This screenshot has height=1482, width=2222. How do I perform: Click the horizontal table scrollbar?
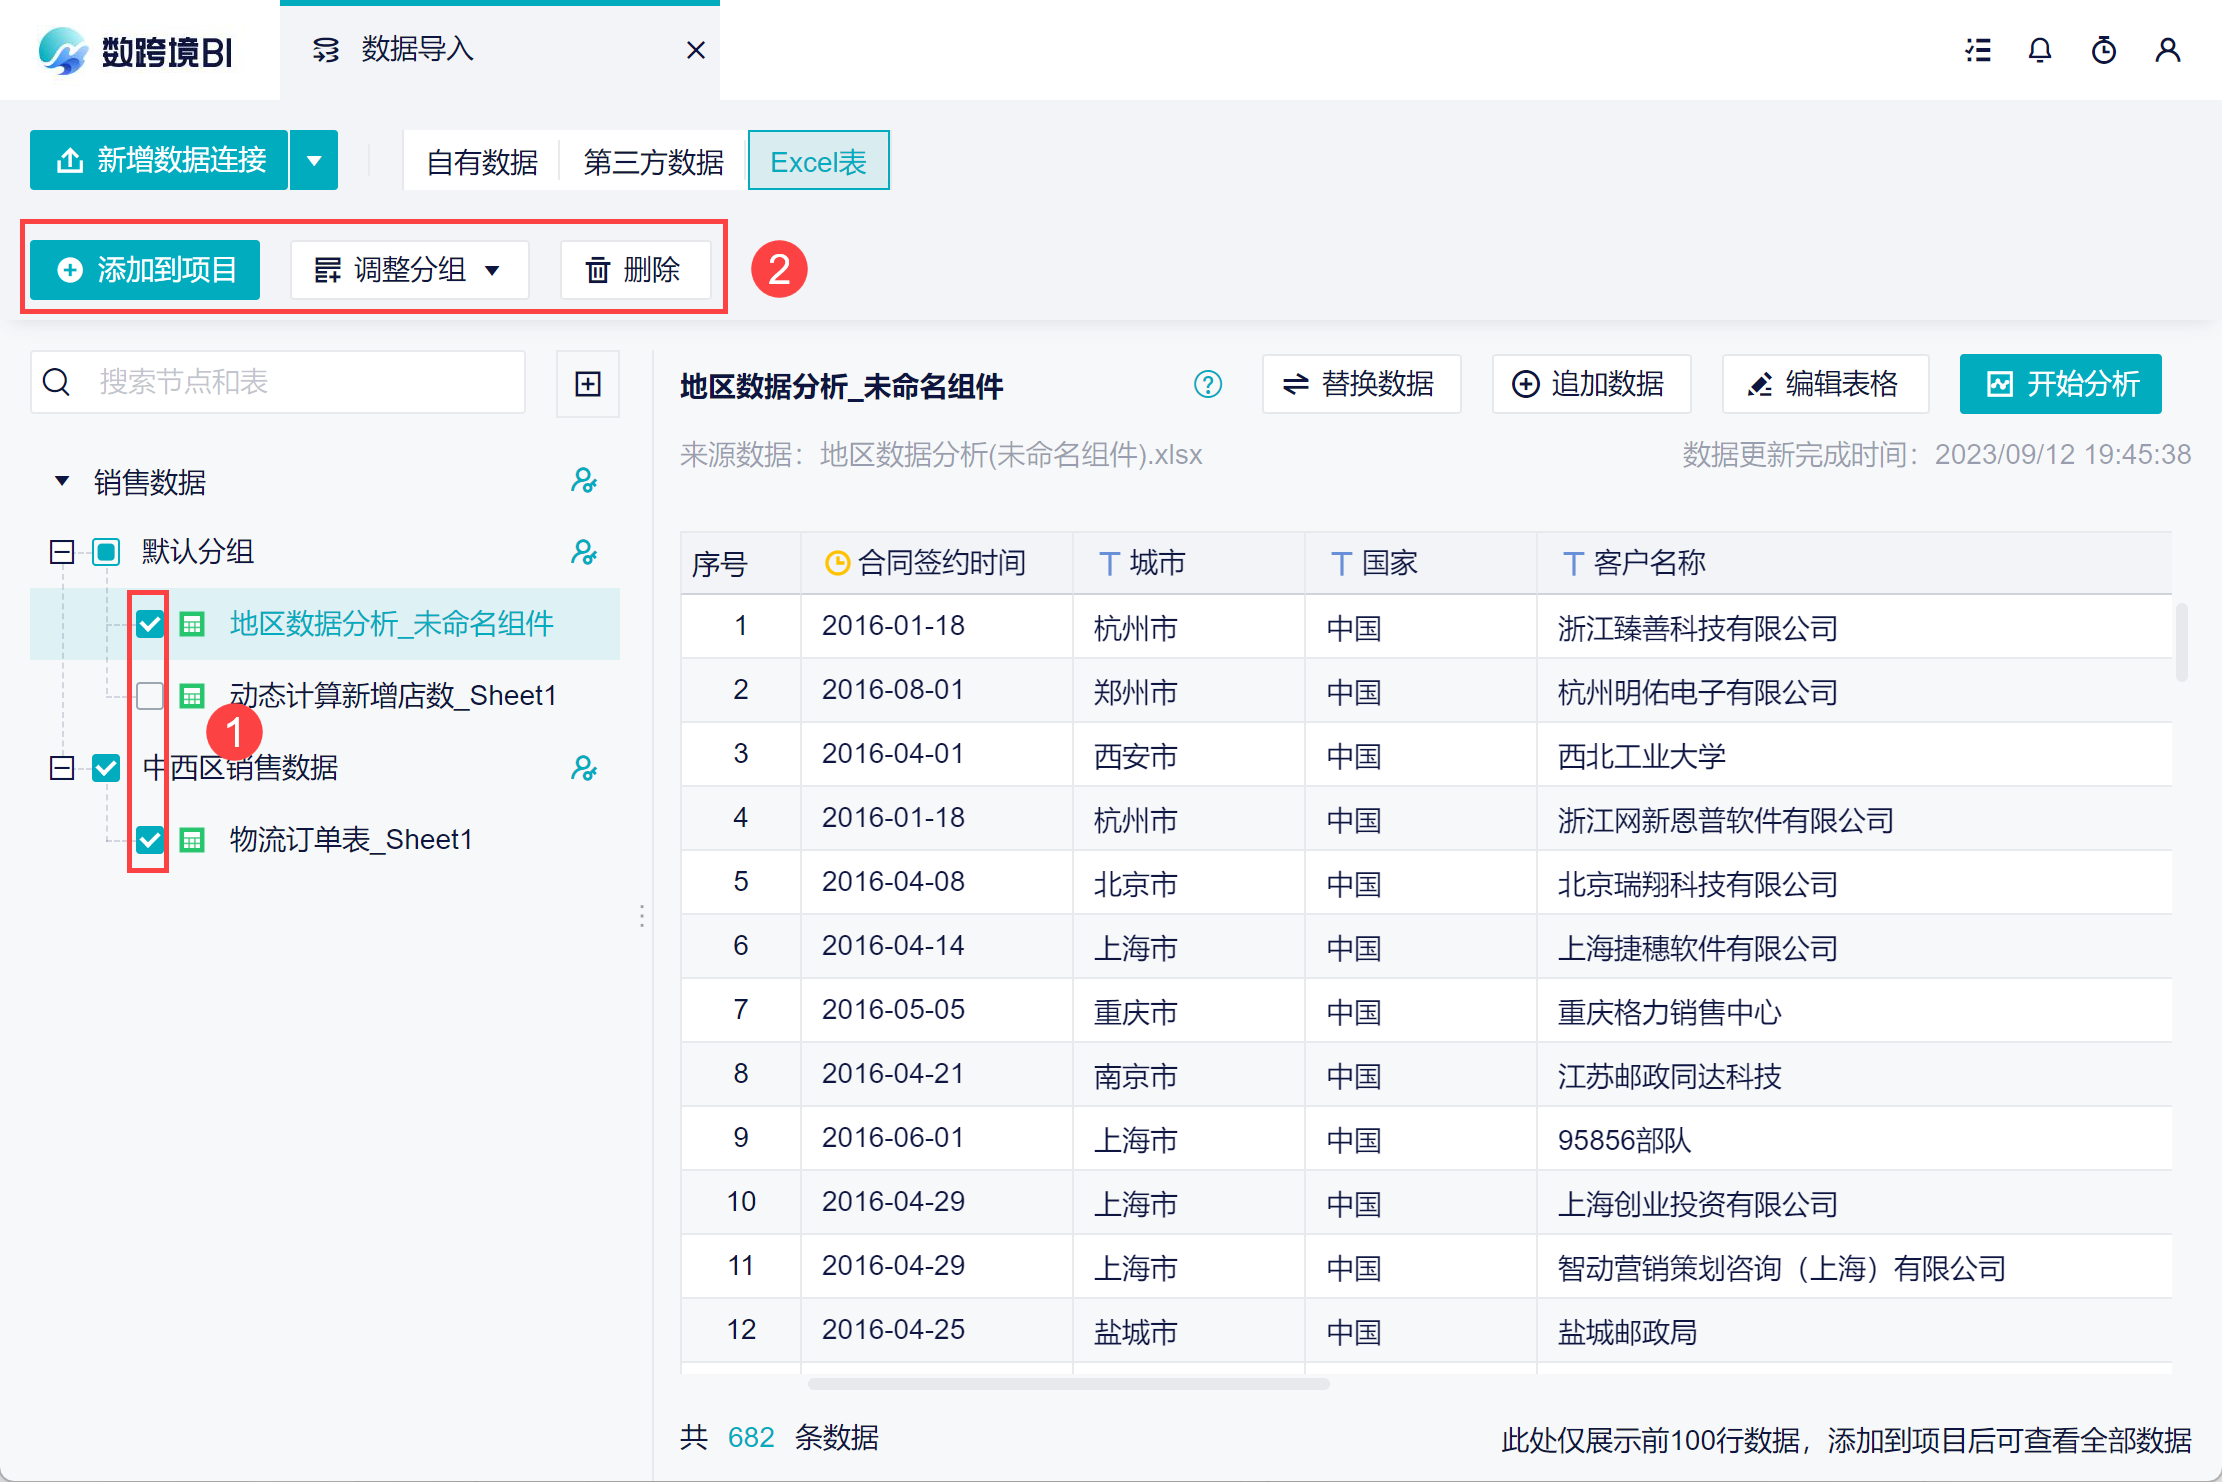[x=1068, y=1384]
